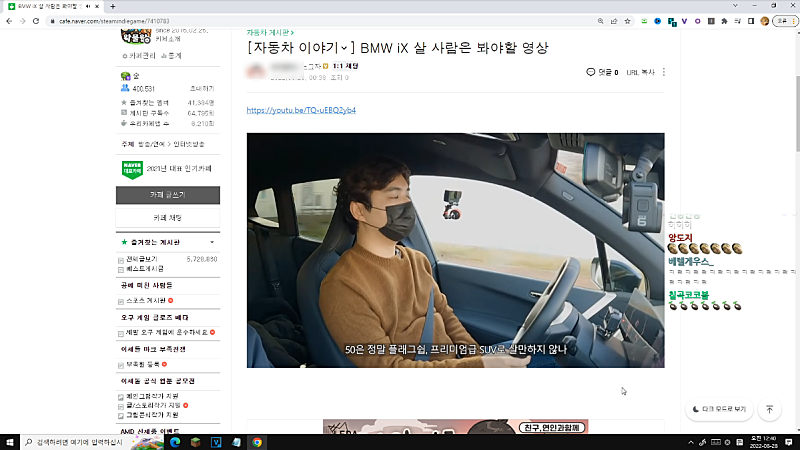
Task: Jump to top with the up-arrow button
Action: 769,409
